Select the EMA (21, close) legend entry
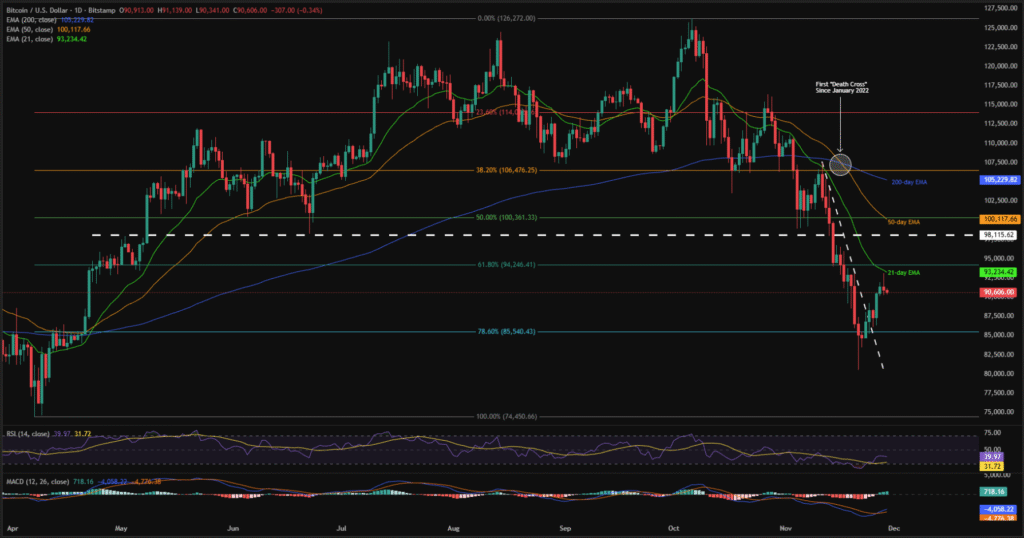Screen dimensions: 1024x538 coord(46,39)
